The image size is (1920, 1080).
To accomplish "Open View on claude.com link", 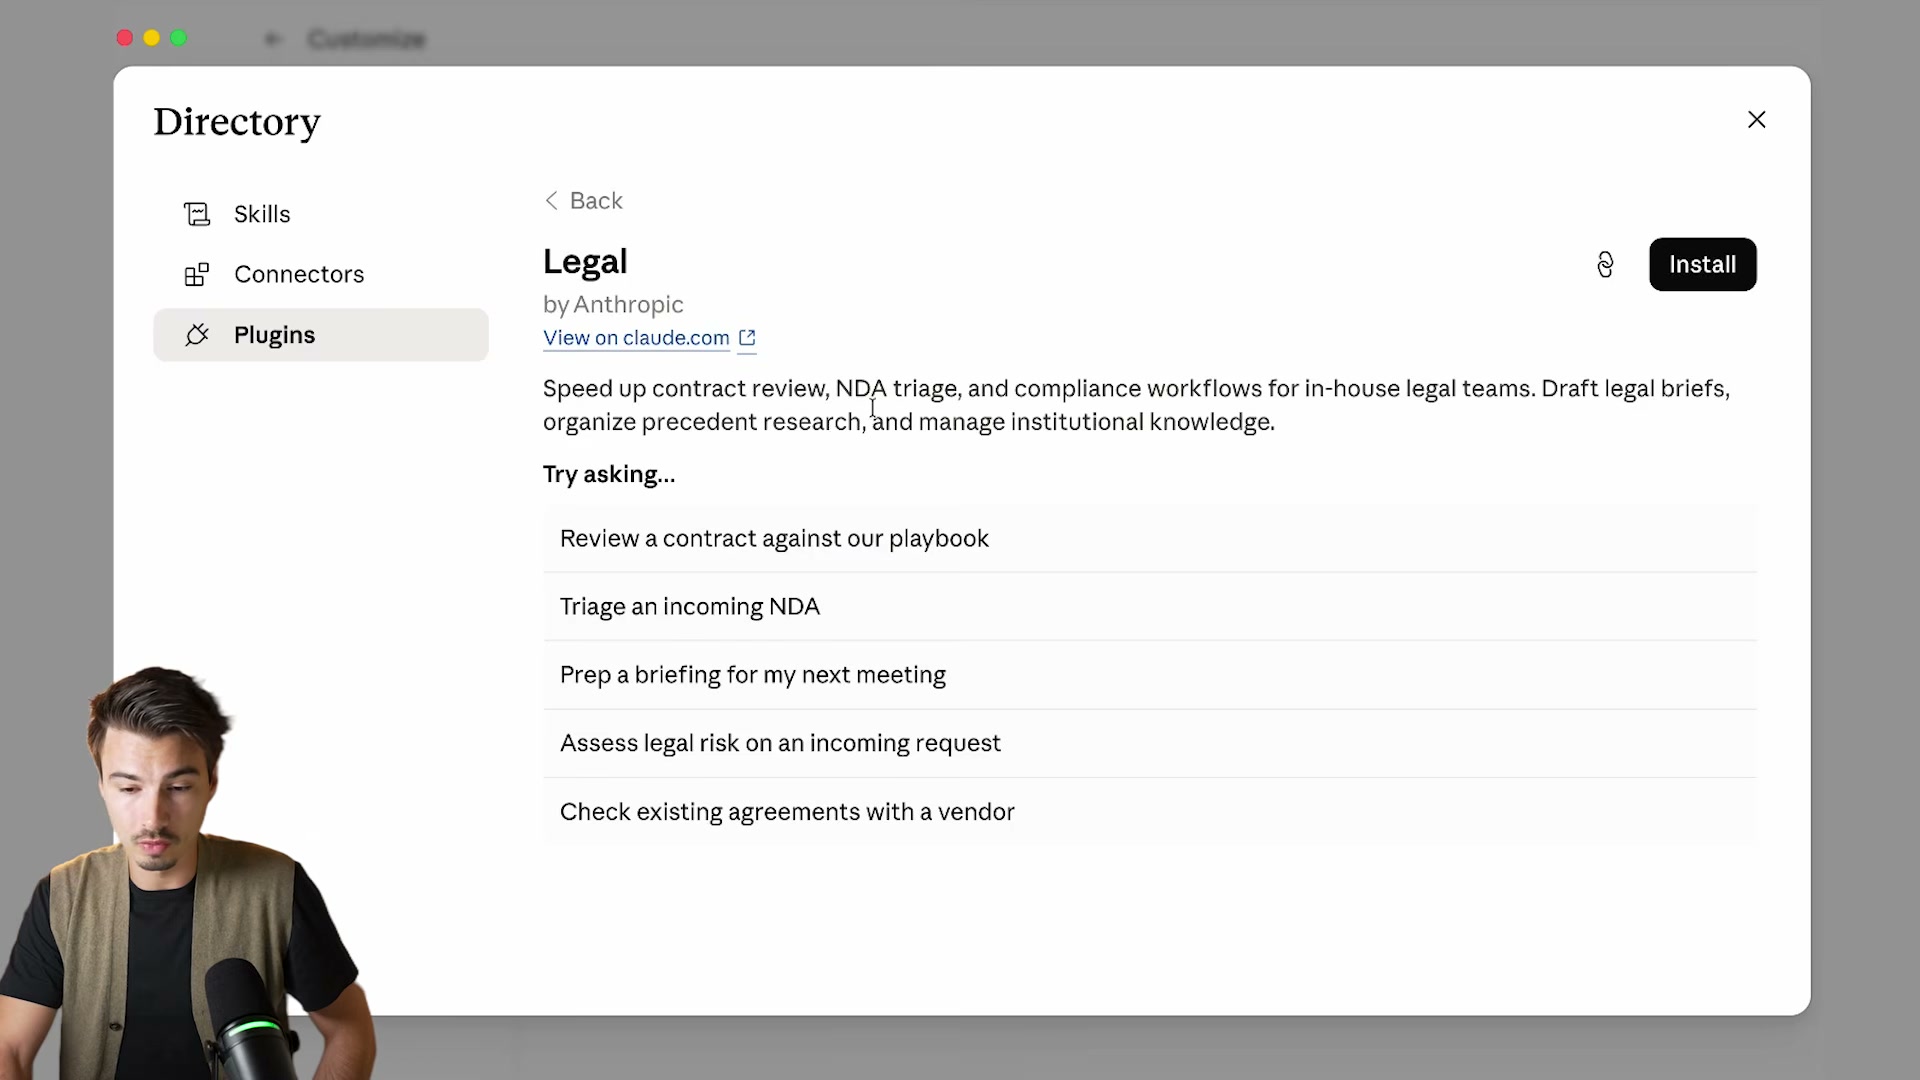I will (636, 338).
